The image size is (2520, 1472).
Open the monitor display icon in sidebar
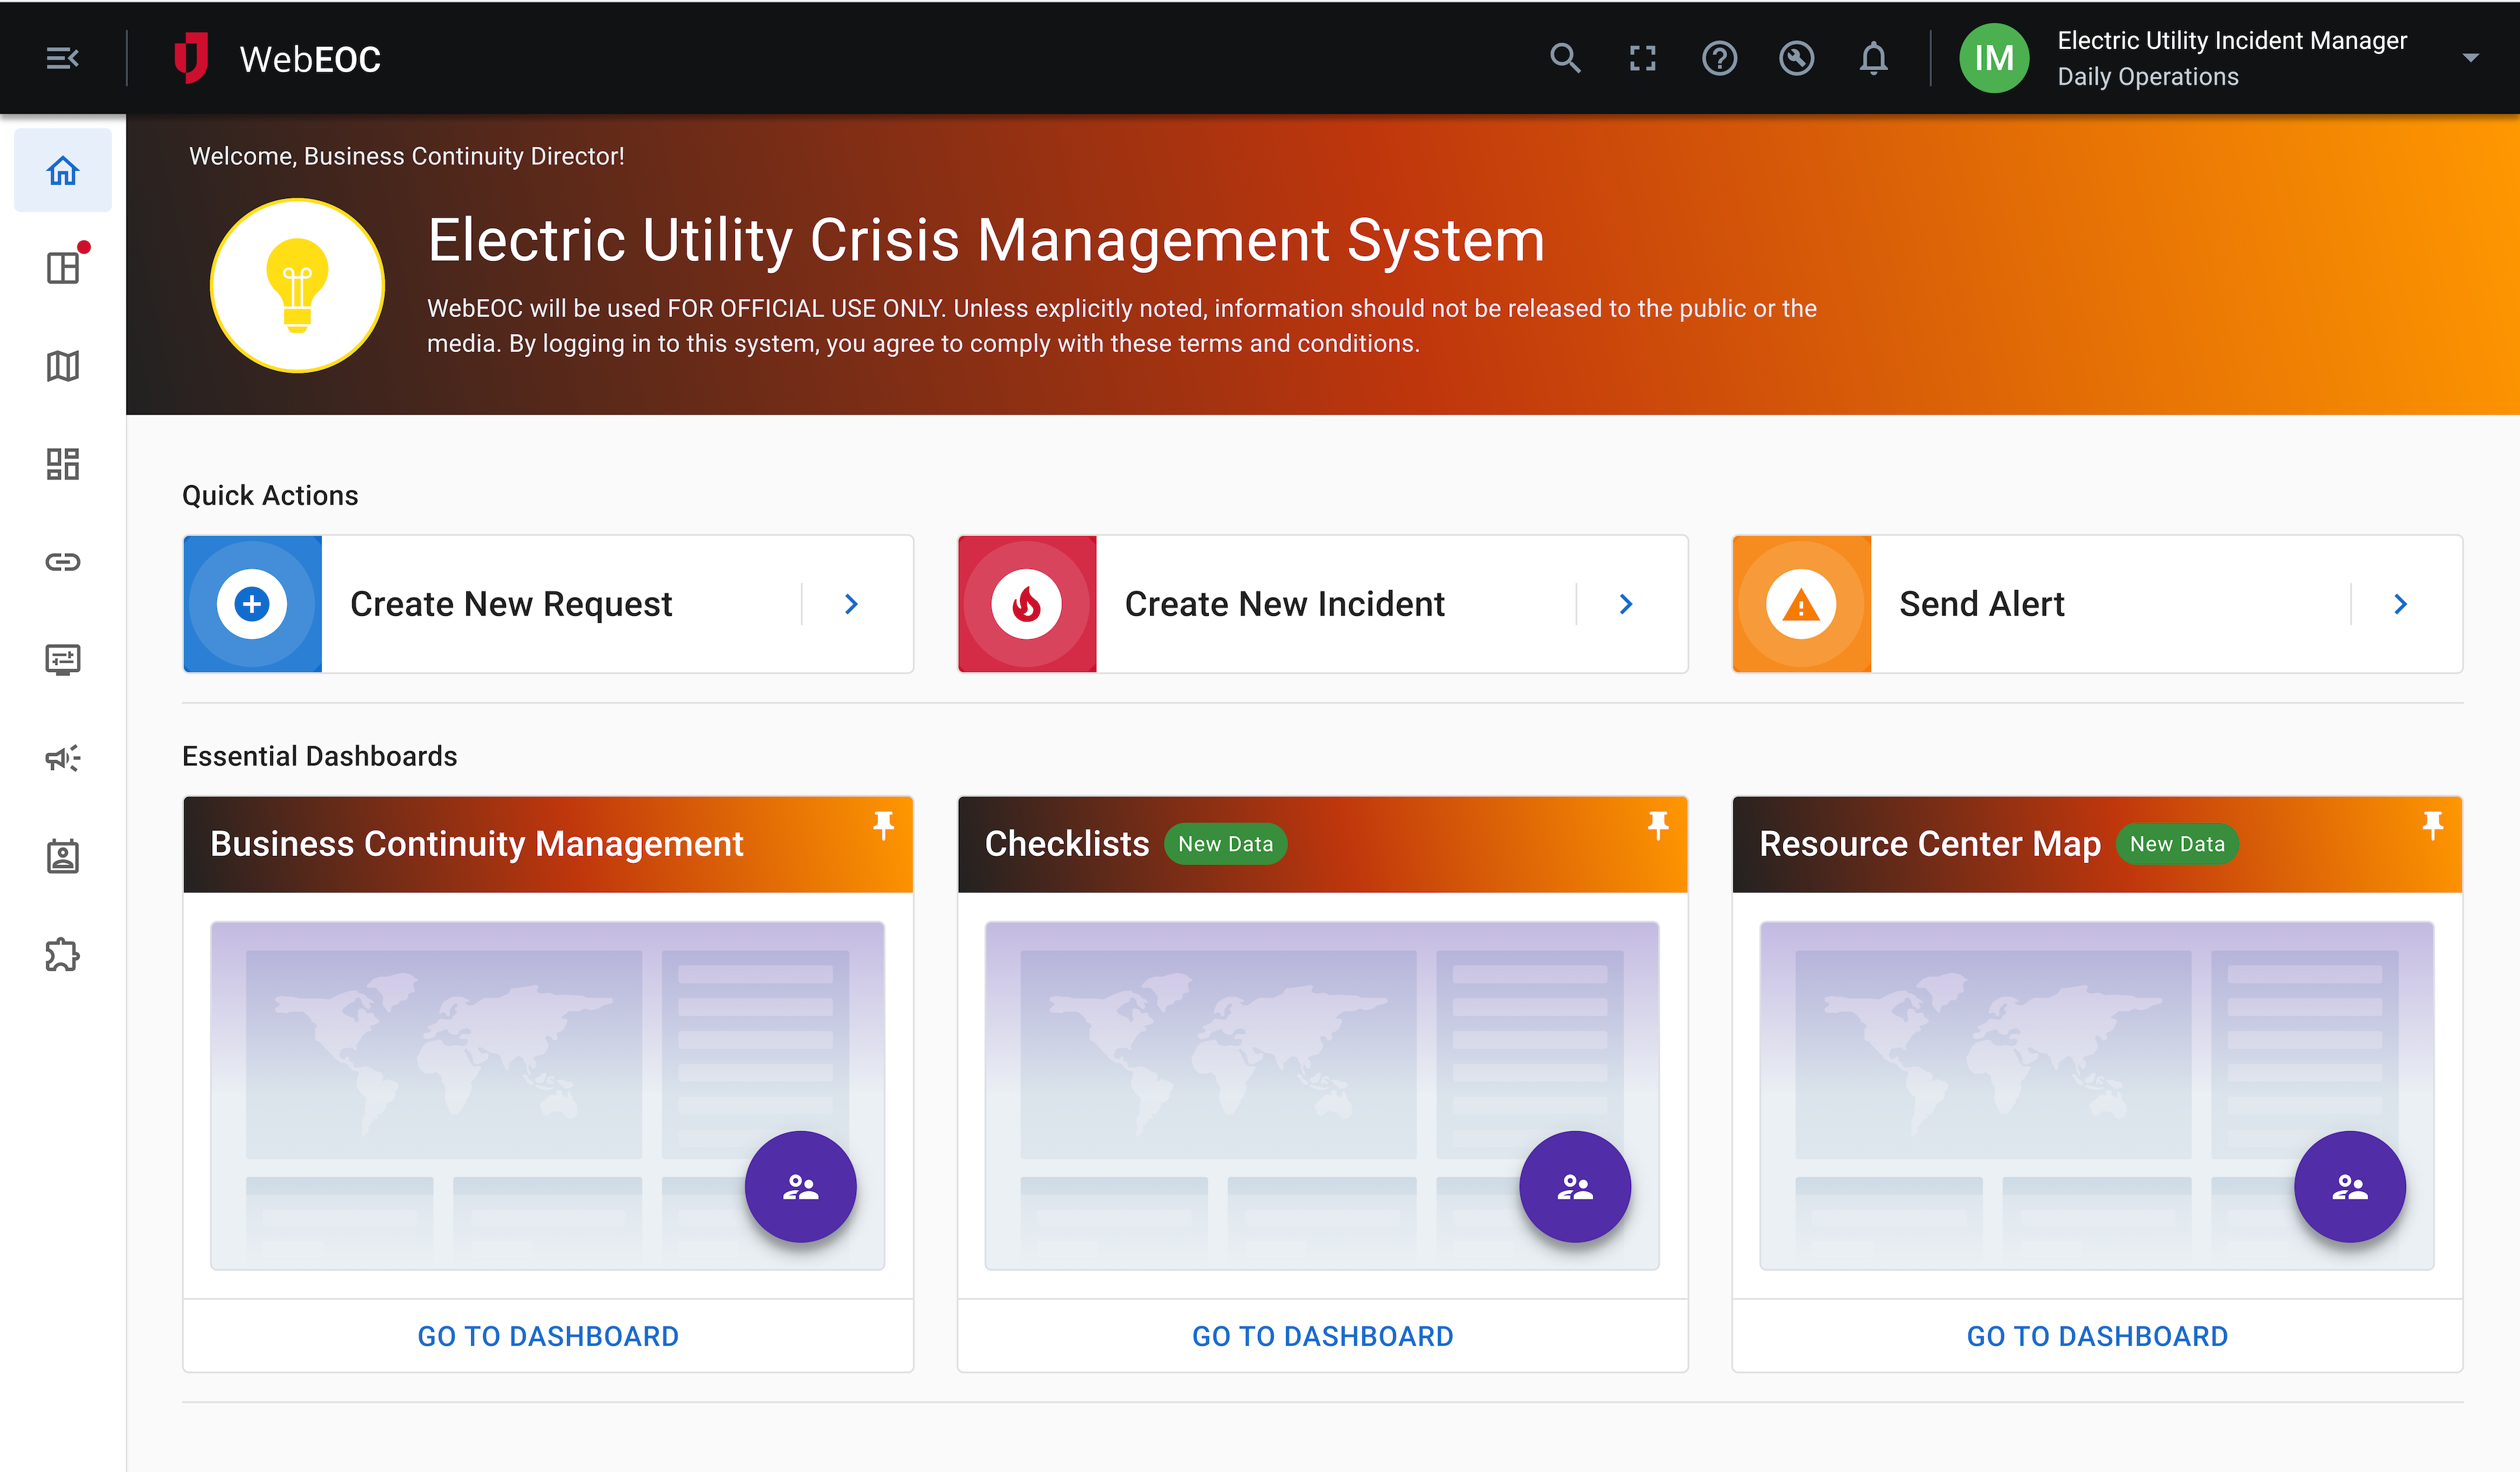[63, 660]
